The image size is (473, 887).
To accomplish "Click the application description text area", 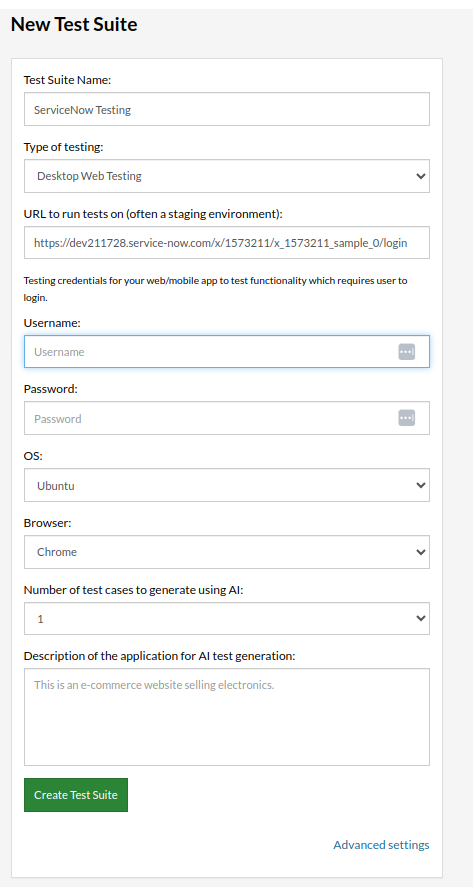I will pos(226,717).
